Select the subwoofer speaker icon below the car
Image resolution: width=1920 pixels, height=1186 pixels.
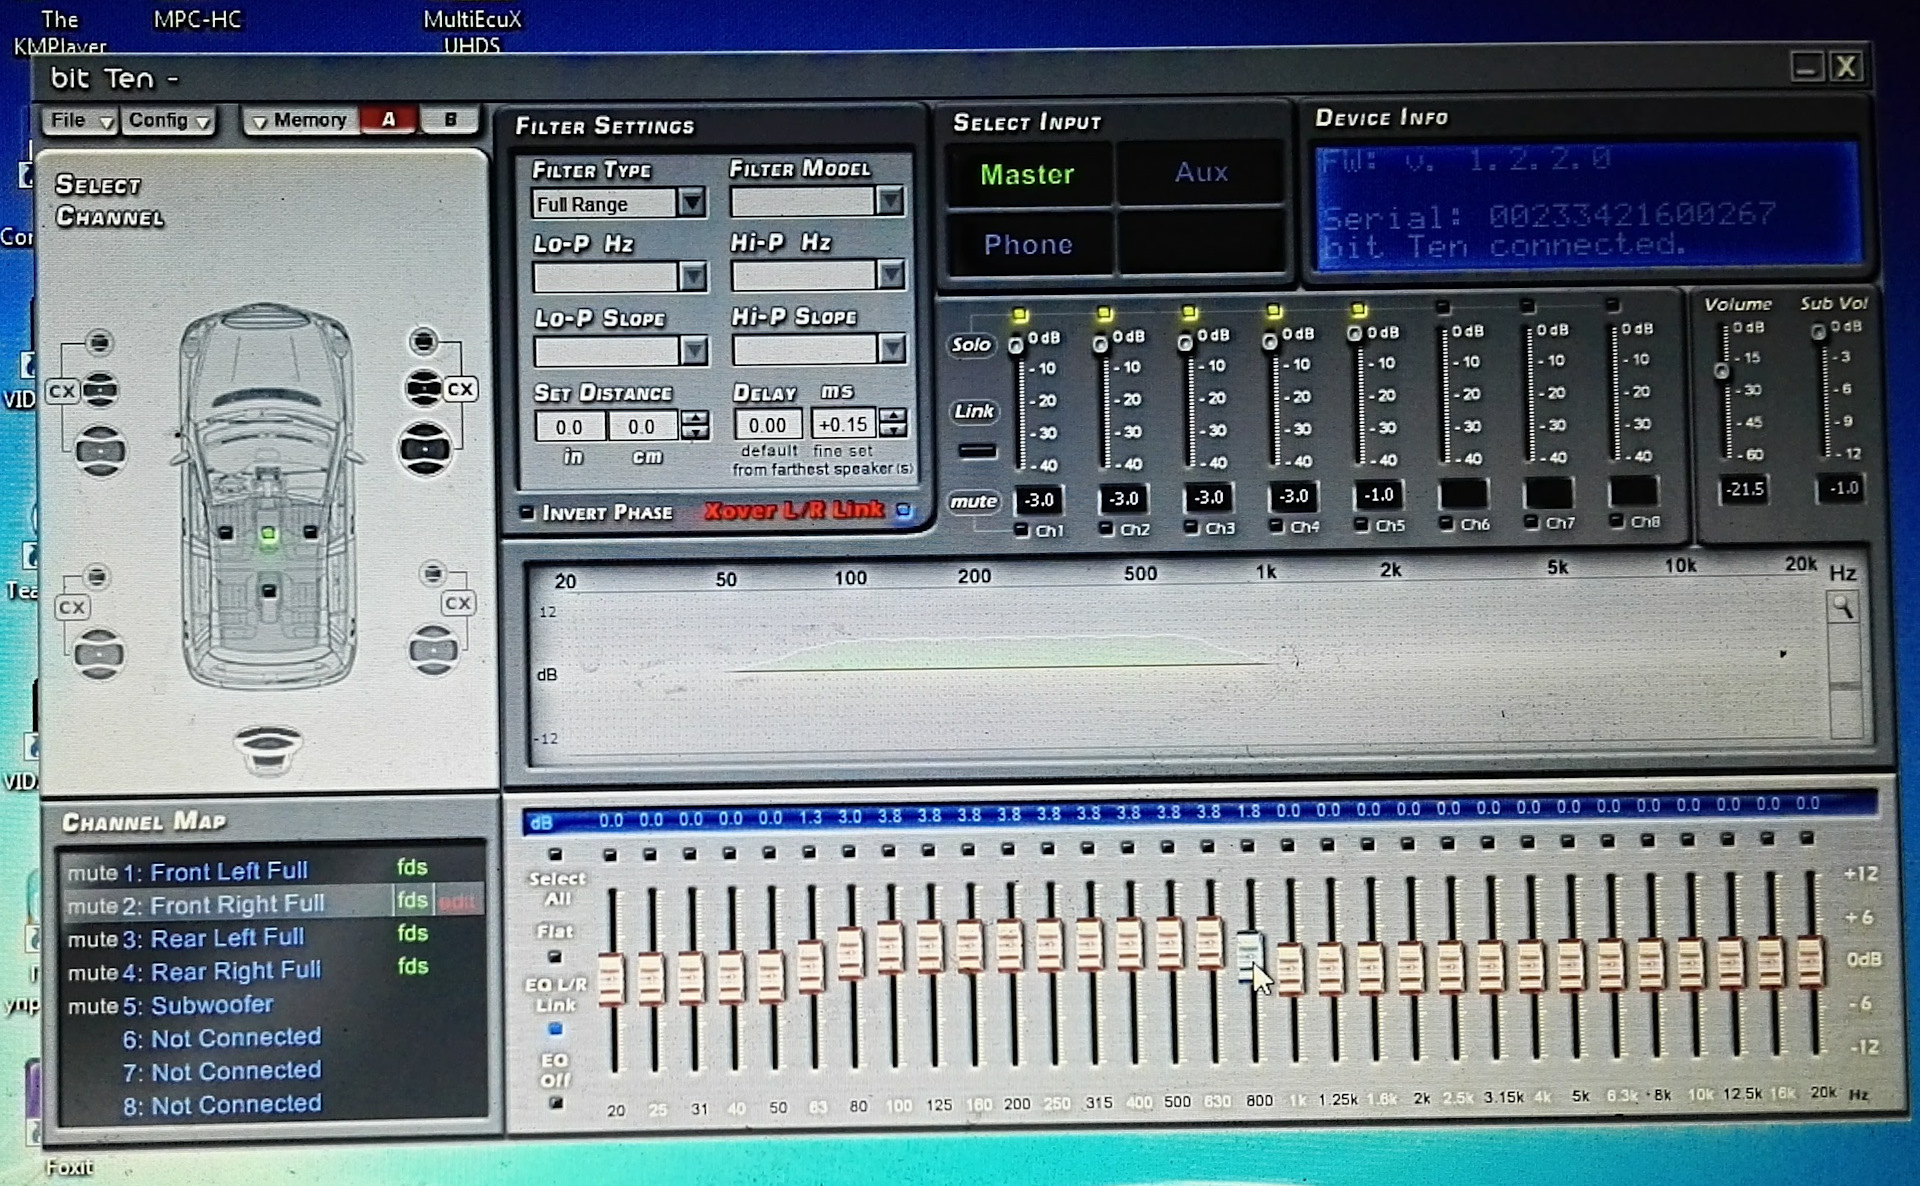click(267, 747)
